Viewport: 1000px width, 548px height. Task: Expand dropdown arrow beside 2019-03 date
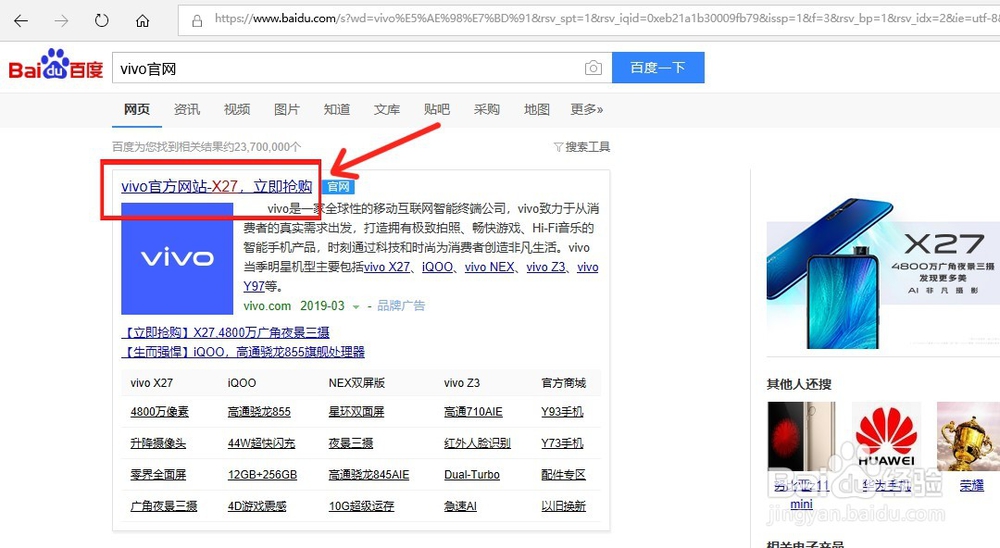pyautogui.click(x=356, y=307)
